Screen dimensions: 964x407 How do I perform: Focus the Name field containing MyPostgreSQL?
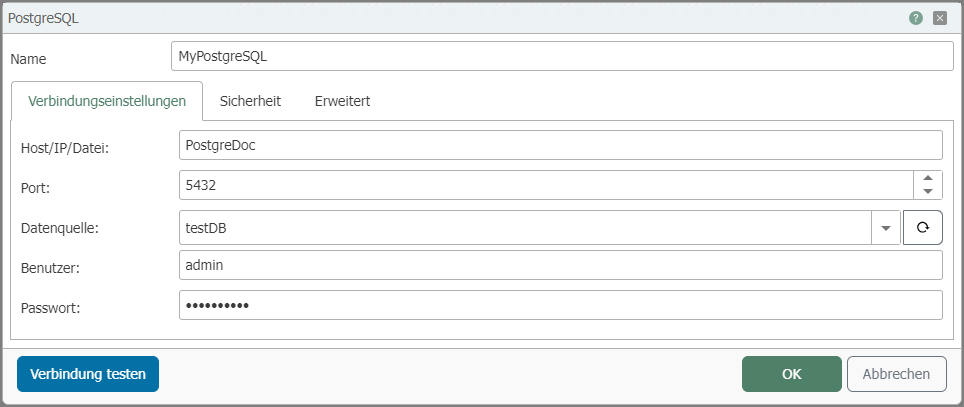pos(562,57)
